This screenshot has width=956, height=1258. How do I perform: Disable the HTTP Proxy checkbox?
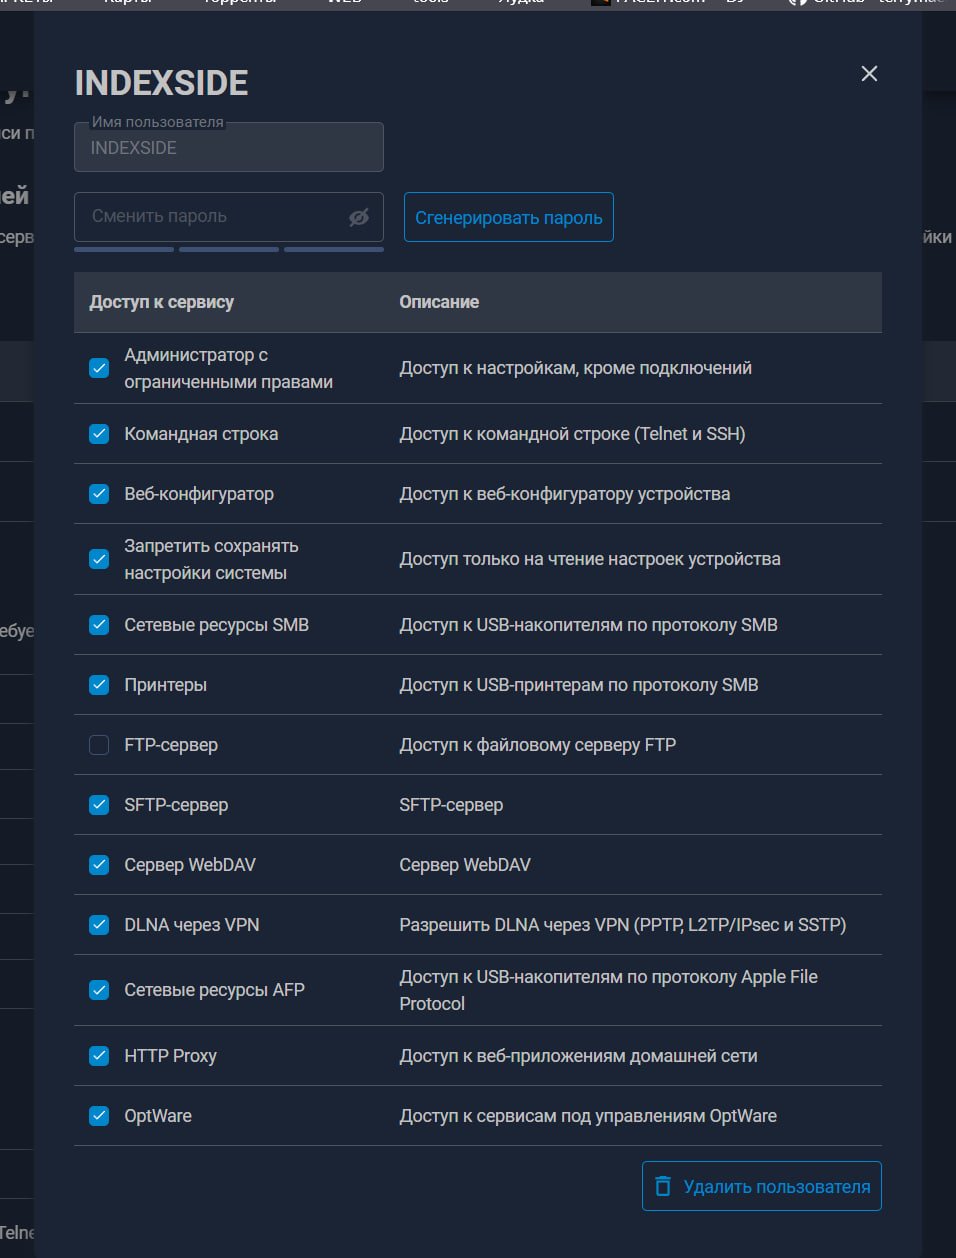point(99,1056)
